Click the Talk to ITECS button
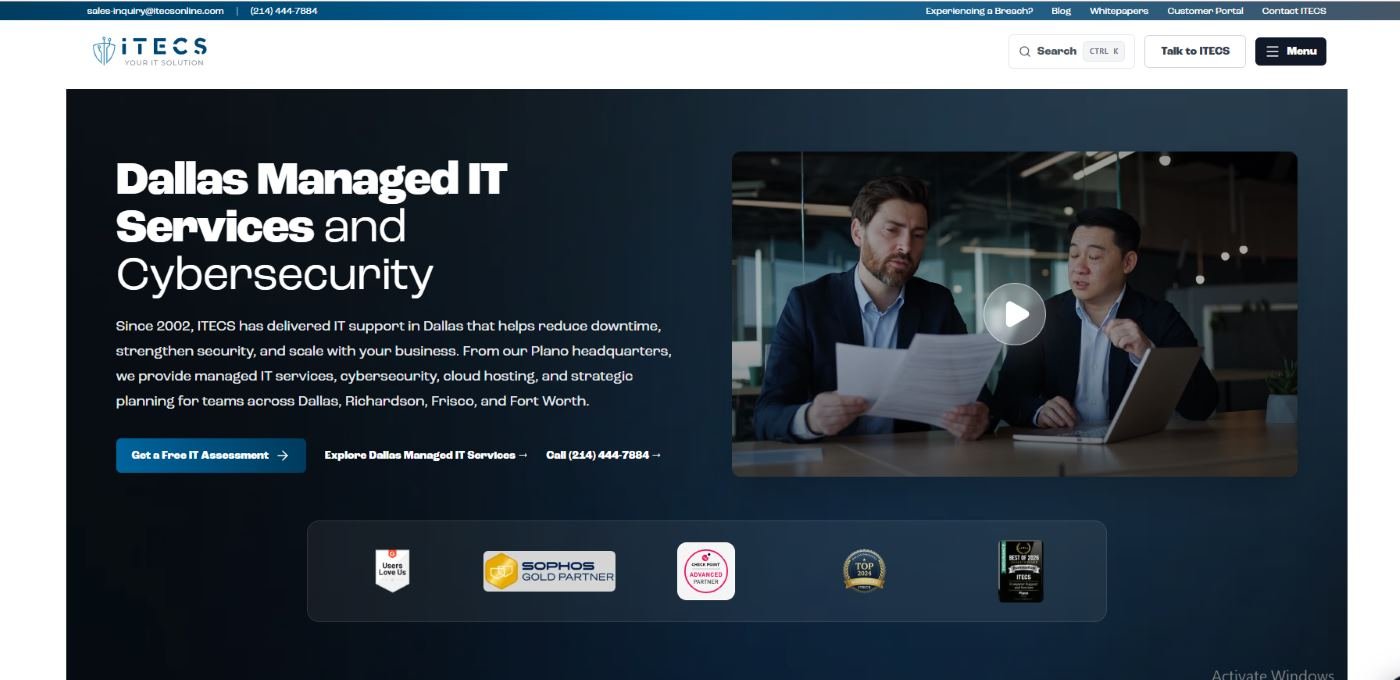 1195,51
